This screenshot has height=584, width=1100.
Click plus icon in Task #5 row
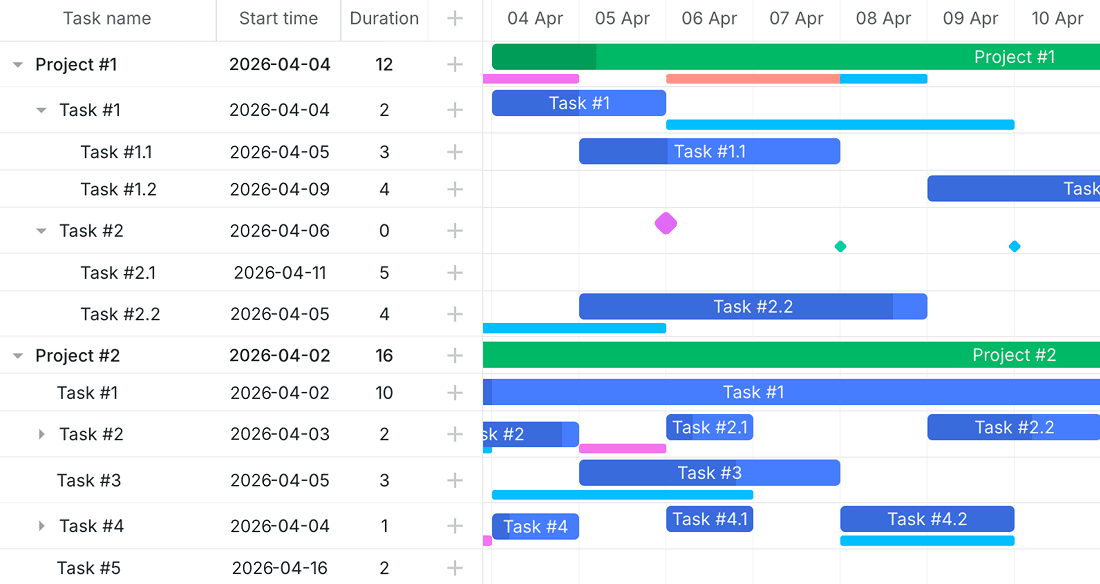tap(455, 568)
